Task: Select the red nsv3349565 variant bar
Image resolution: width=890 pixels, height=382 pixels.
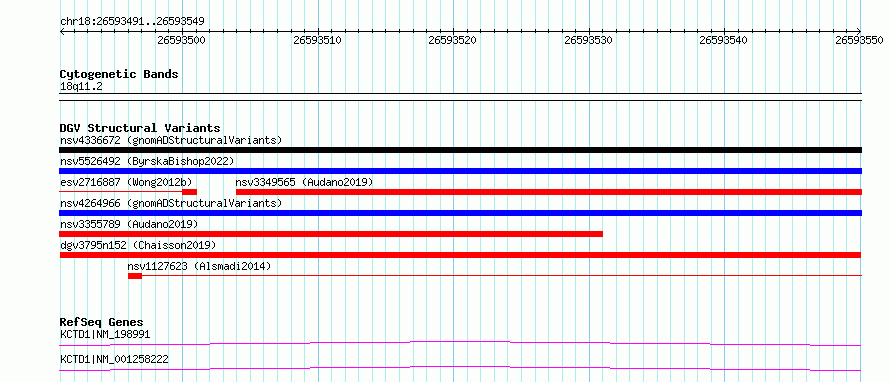Action: tap(549, 192)
